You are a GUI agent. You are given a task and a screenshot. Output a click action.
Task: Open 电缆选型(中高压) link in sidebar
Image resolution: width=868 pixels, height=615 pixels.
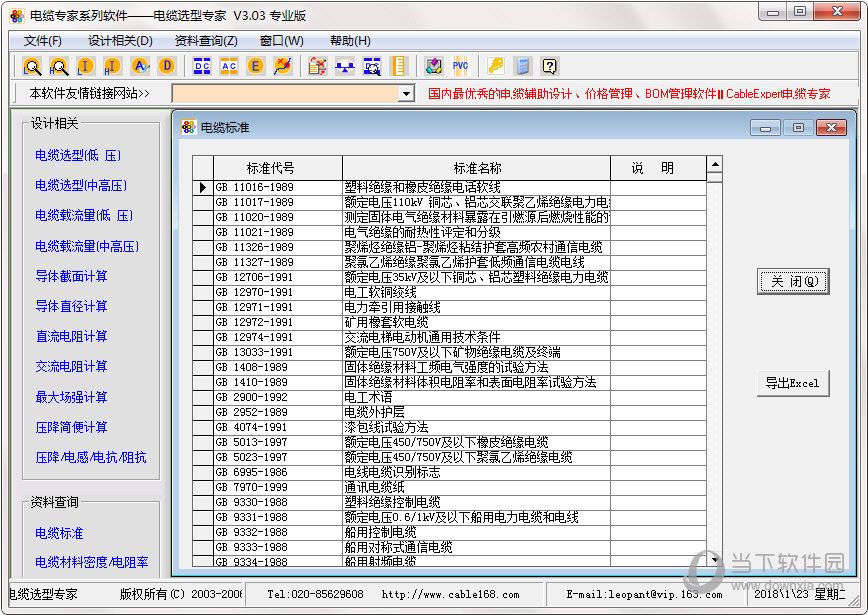point(81,185)
